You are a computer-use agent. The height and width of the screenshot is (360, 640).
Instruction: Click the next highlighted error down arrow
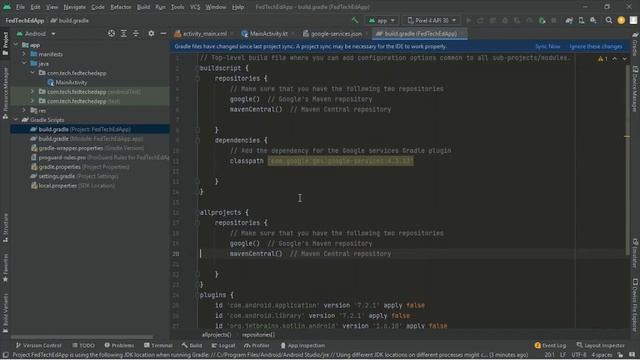pyautogui.click(x=624, y=59)
